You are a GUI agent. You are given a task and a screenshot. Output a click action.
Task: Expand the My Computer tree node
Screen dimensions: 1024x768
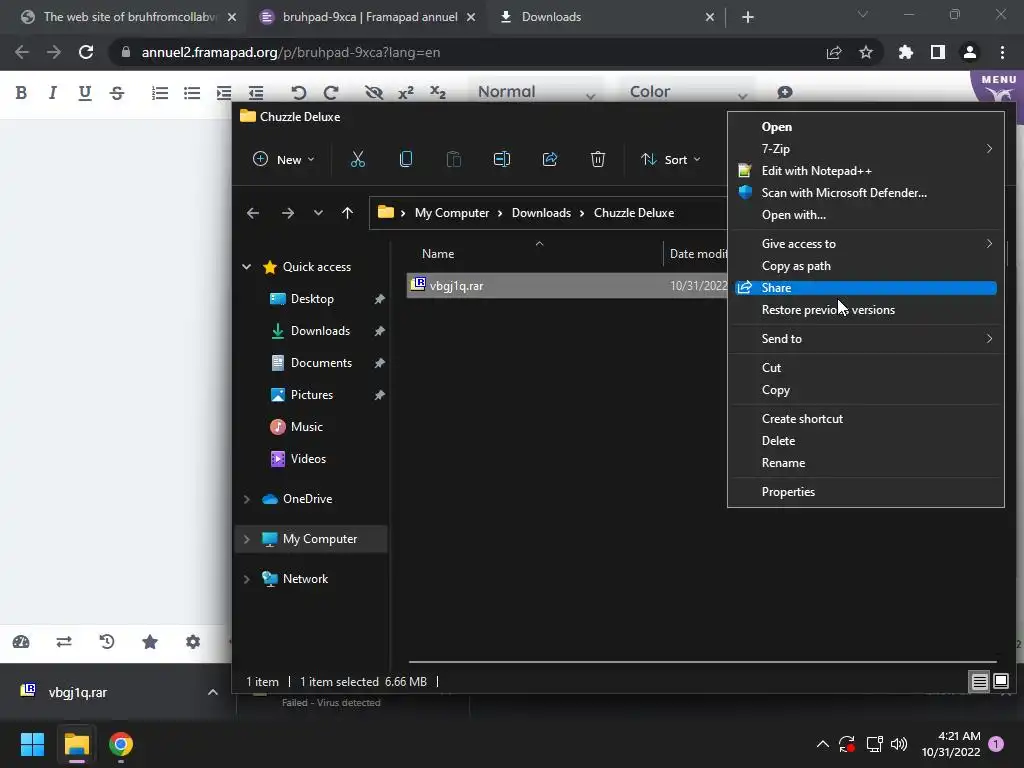point(246,539)
